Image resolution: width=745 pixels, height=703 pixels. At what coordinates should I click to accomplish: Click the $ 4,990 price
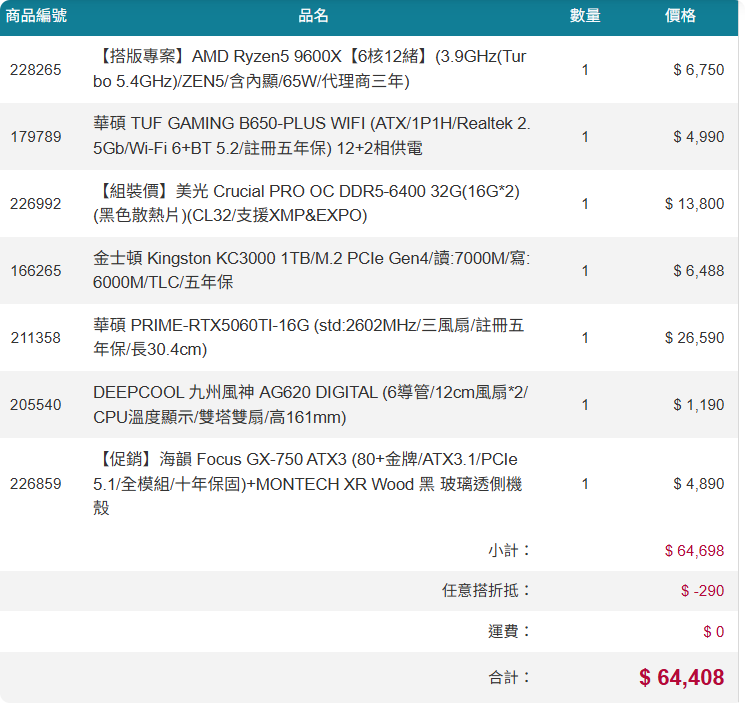point(698,137)
